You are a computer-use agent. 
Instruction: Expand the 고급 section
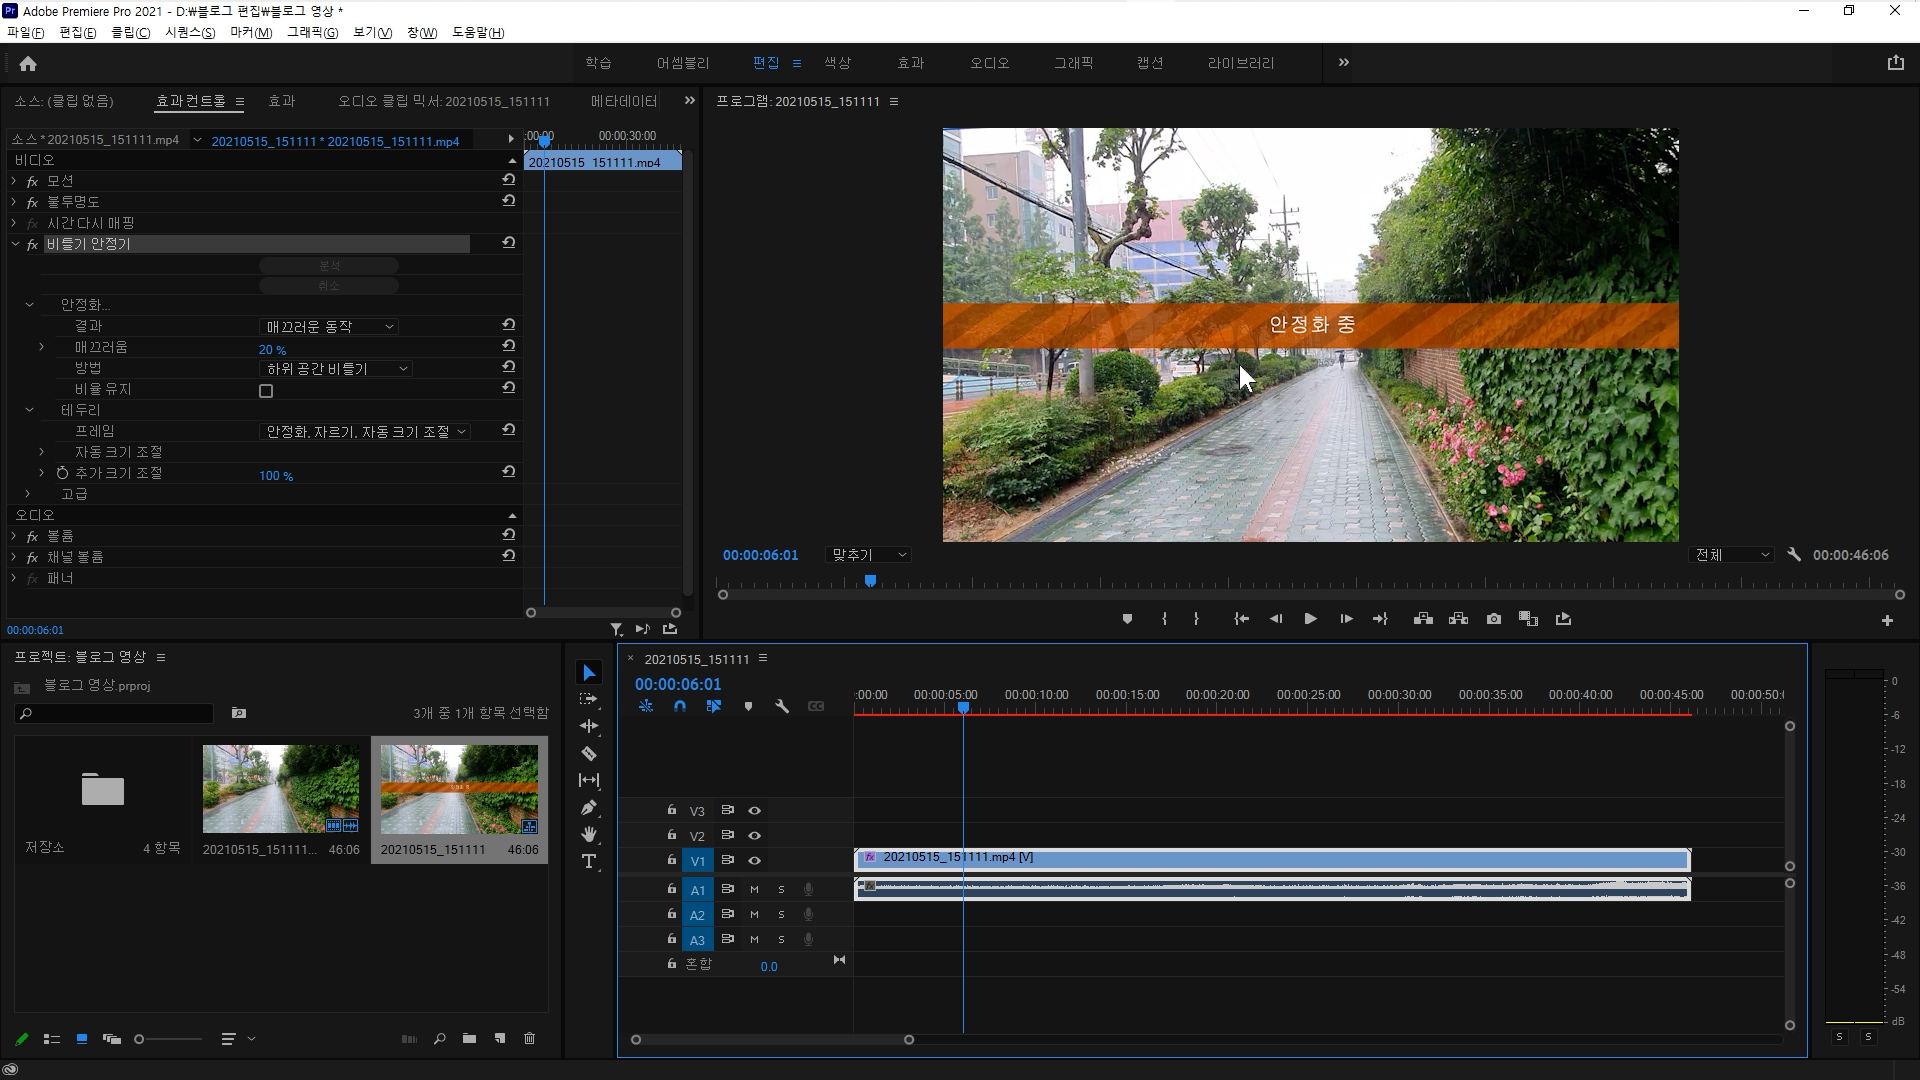[x=28, y=494]
